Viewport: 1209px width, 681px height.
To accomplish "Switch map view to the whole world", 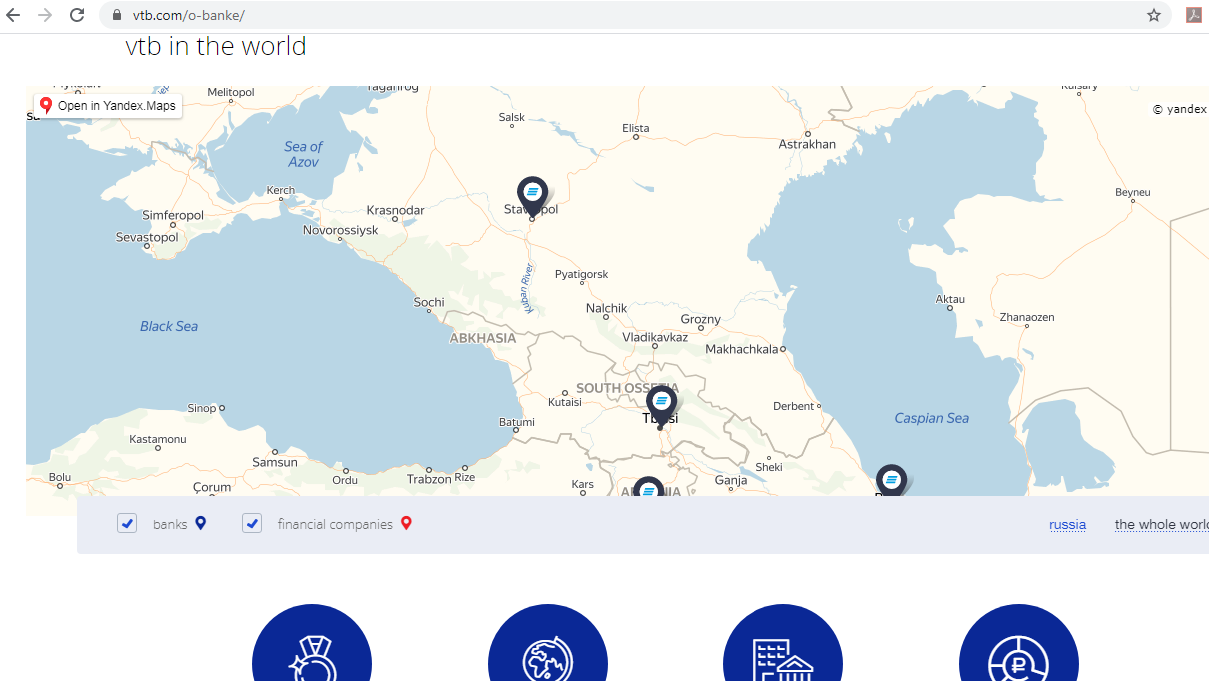I will (x=1161, y=524).
